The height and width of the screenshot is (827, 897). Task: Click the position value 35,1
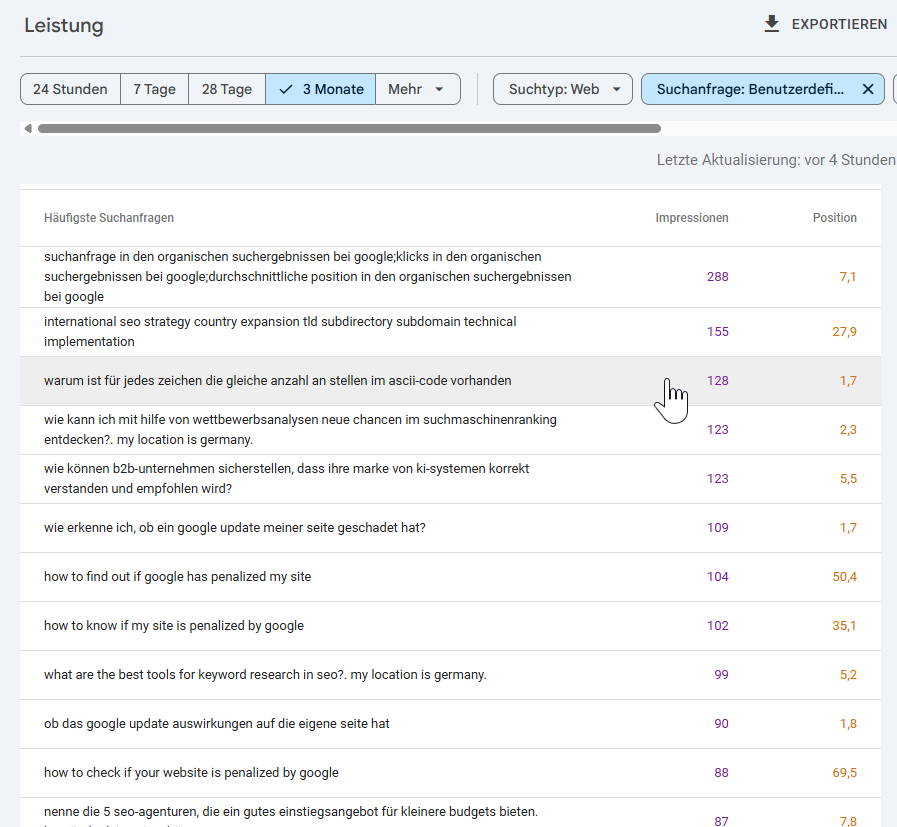844,626
